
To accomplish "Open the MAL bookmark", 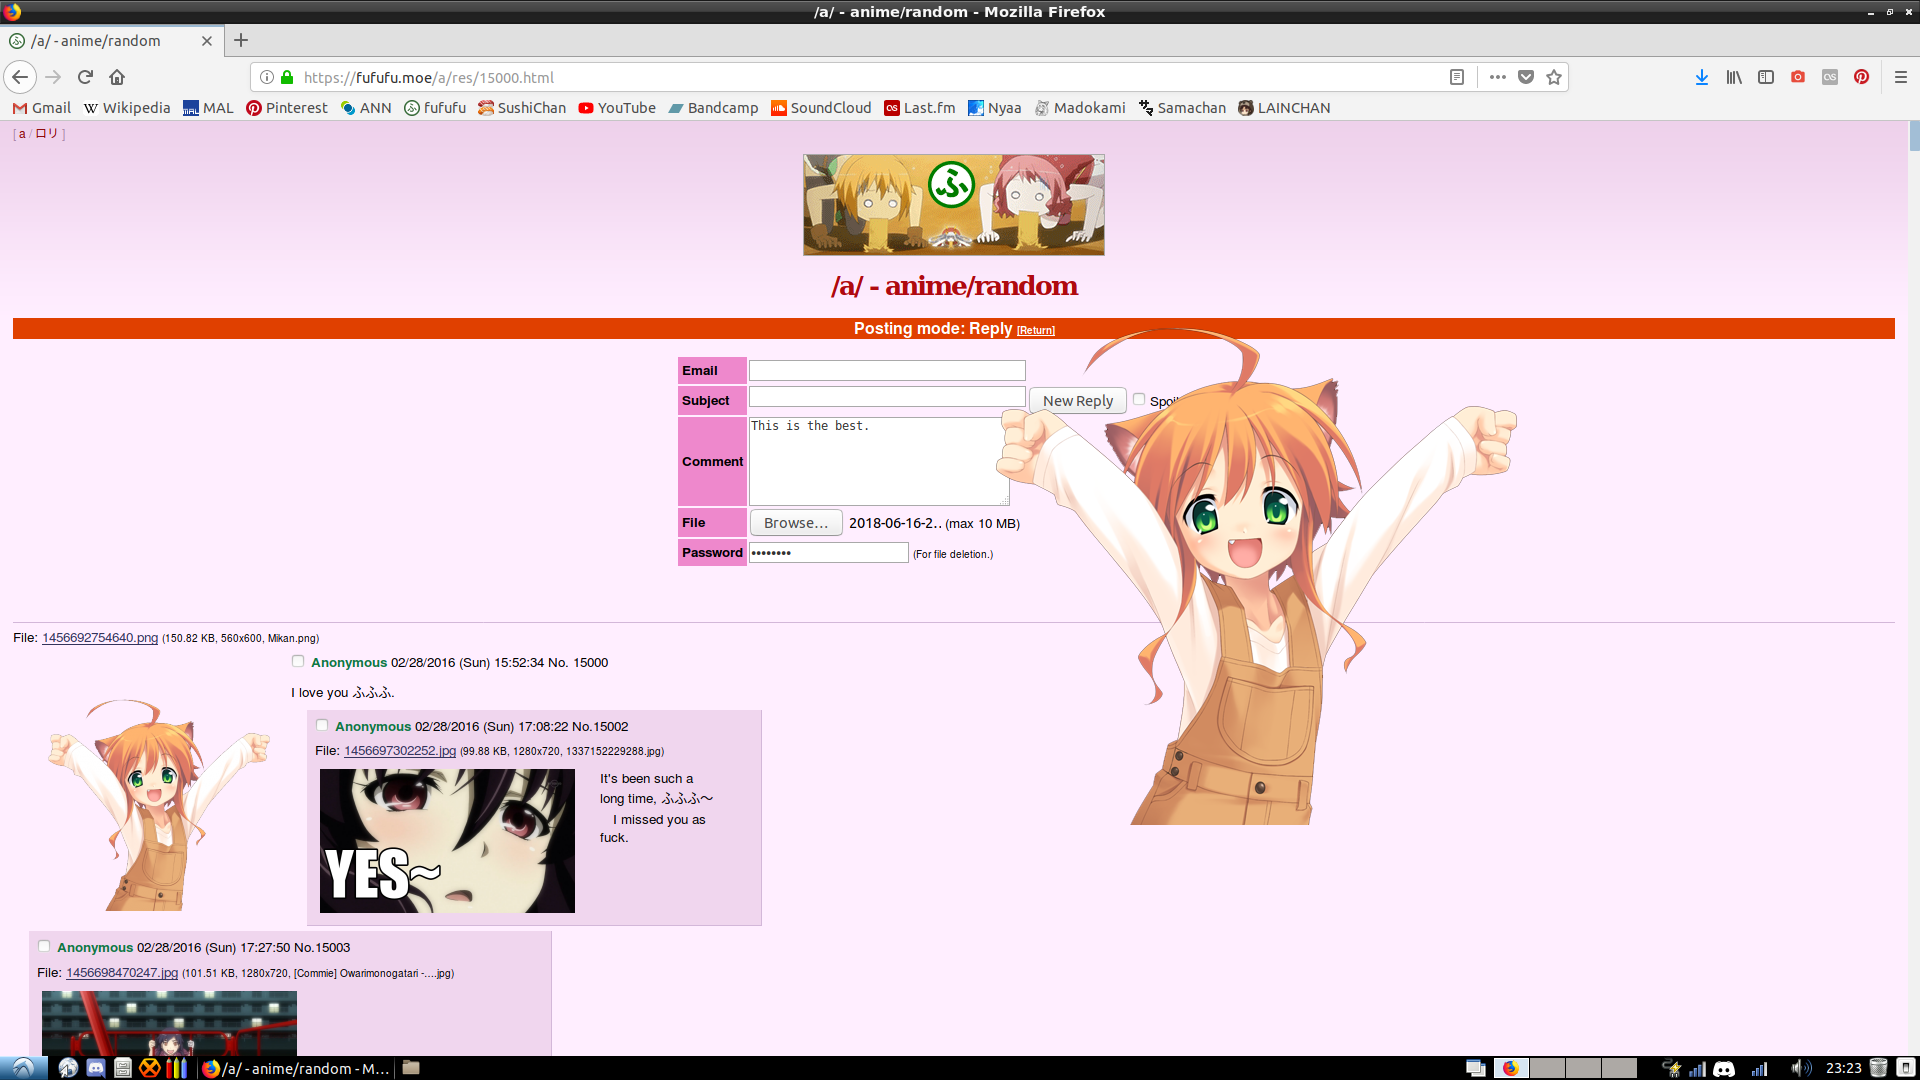I will [208, 108].
